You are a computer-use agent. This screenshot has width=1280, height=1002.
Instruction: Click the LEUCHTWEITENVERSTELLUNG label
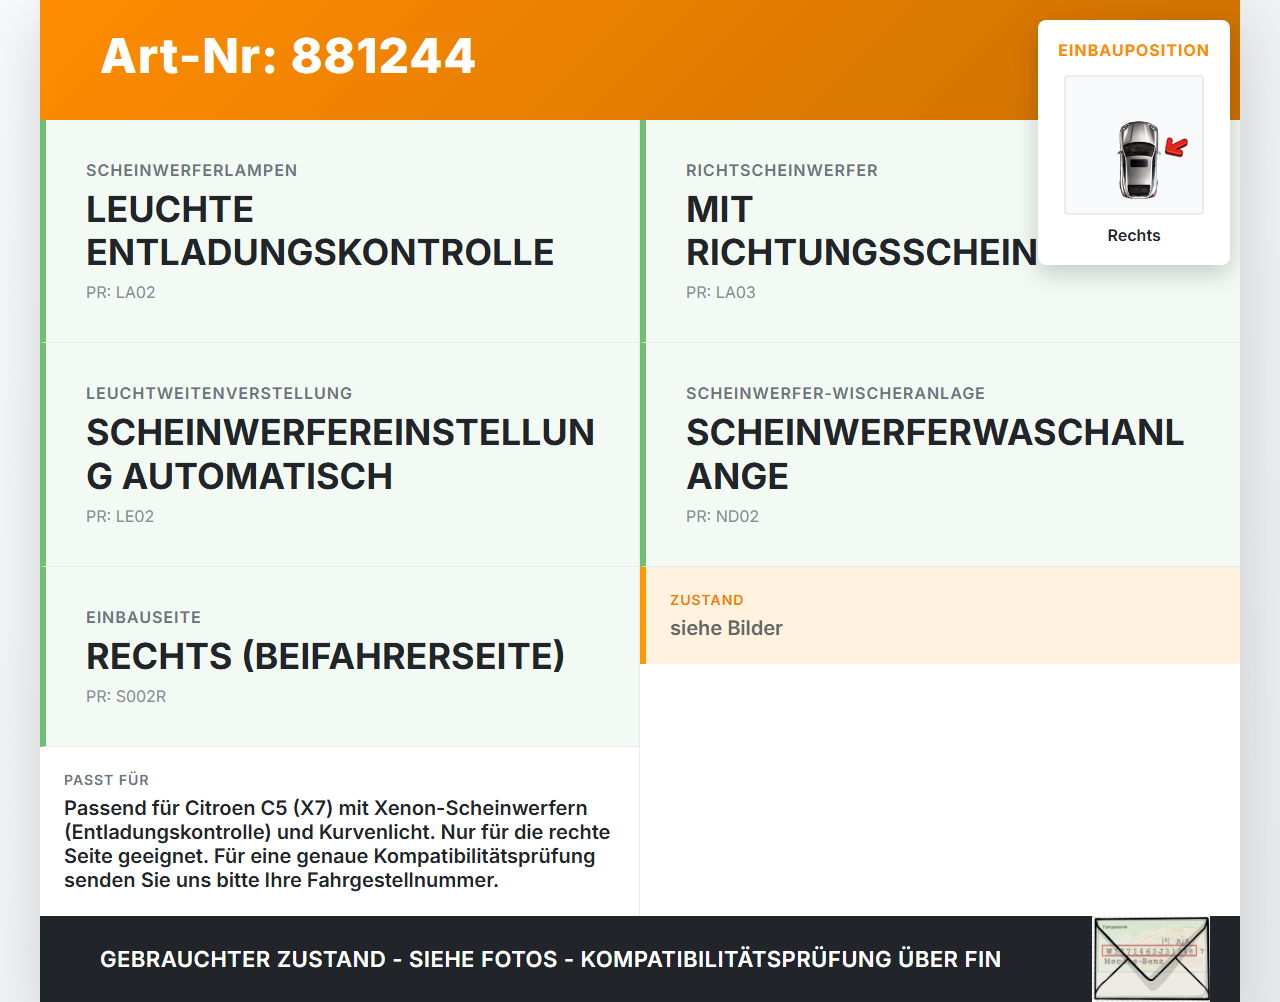tap(219, 393)
